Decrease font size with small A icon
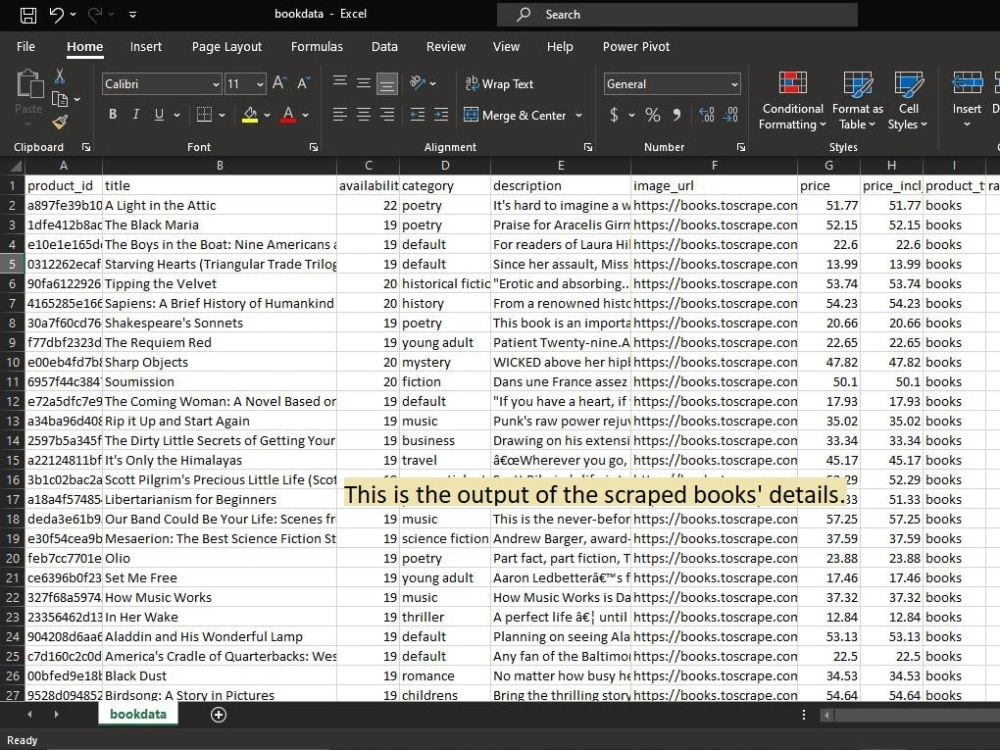The image size is (1000, 750). [x=303, y=83]
